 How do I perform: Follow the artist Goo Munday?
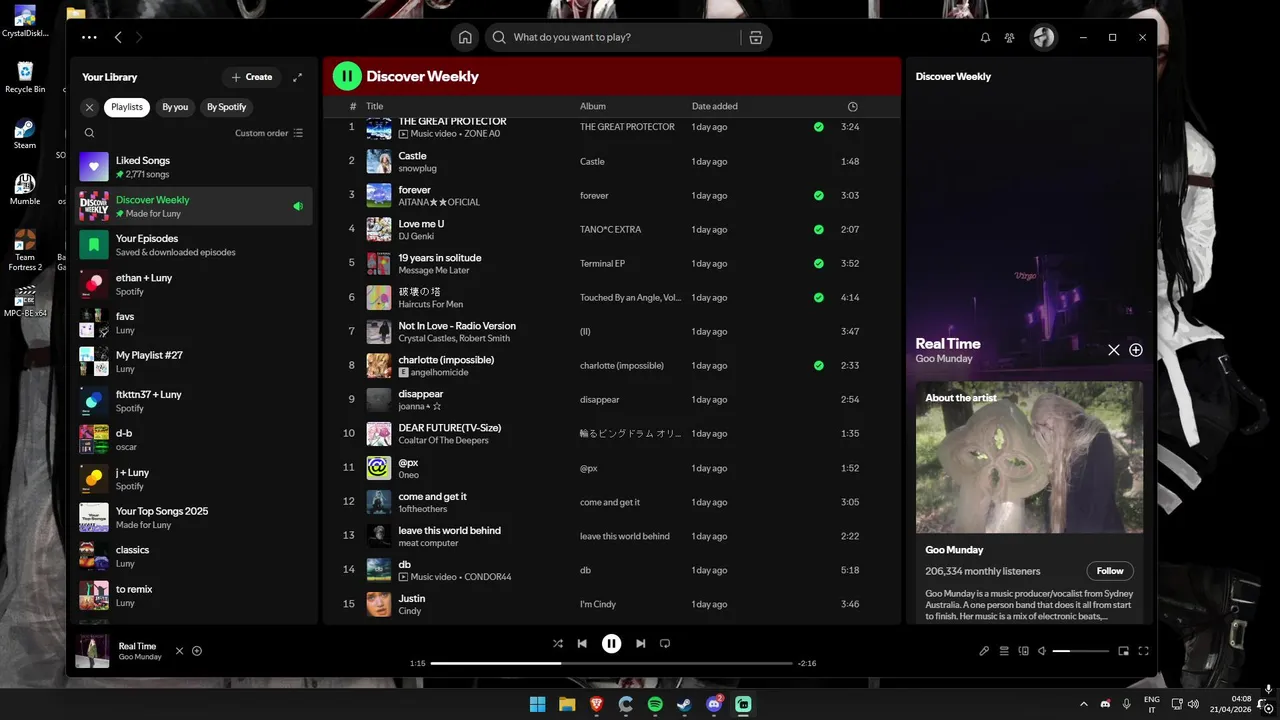pyautogui.click(x=1110, y=571)
